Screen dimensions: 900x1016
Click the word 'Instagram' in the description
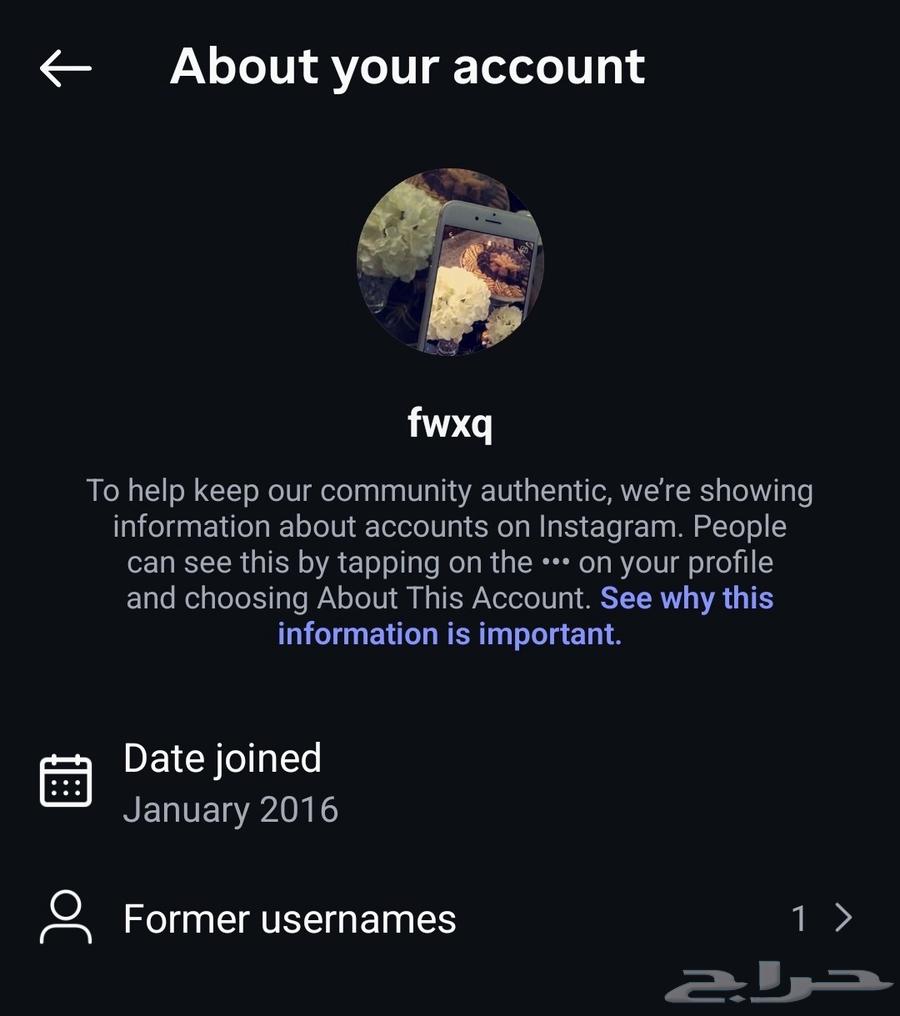(612, 526)
